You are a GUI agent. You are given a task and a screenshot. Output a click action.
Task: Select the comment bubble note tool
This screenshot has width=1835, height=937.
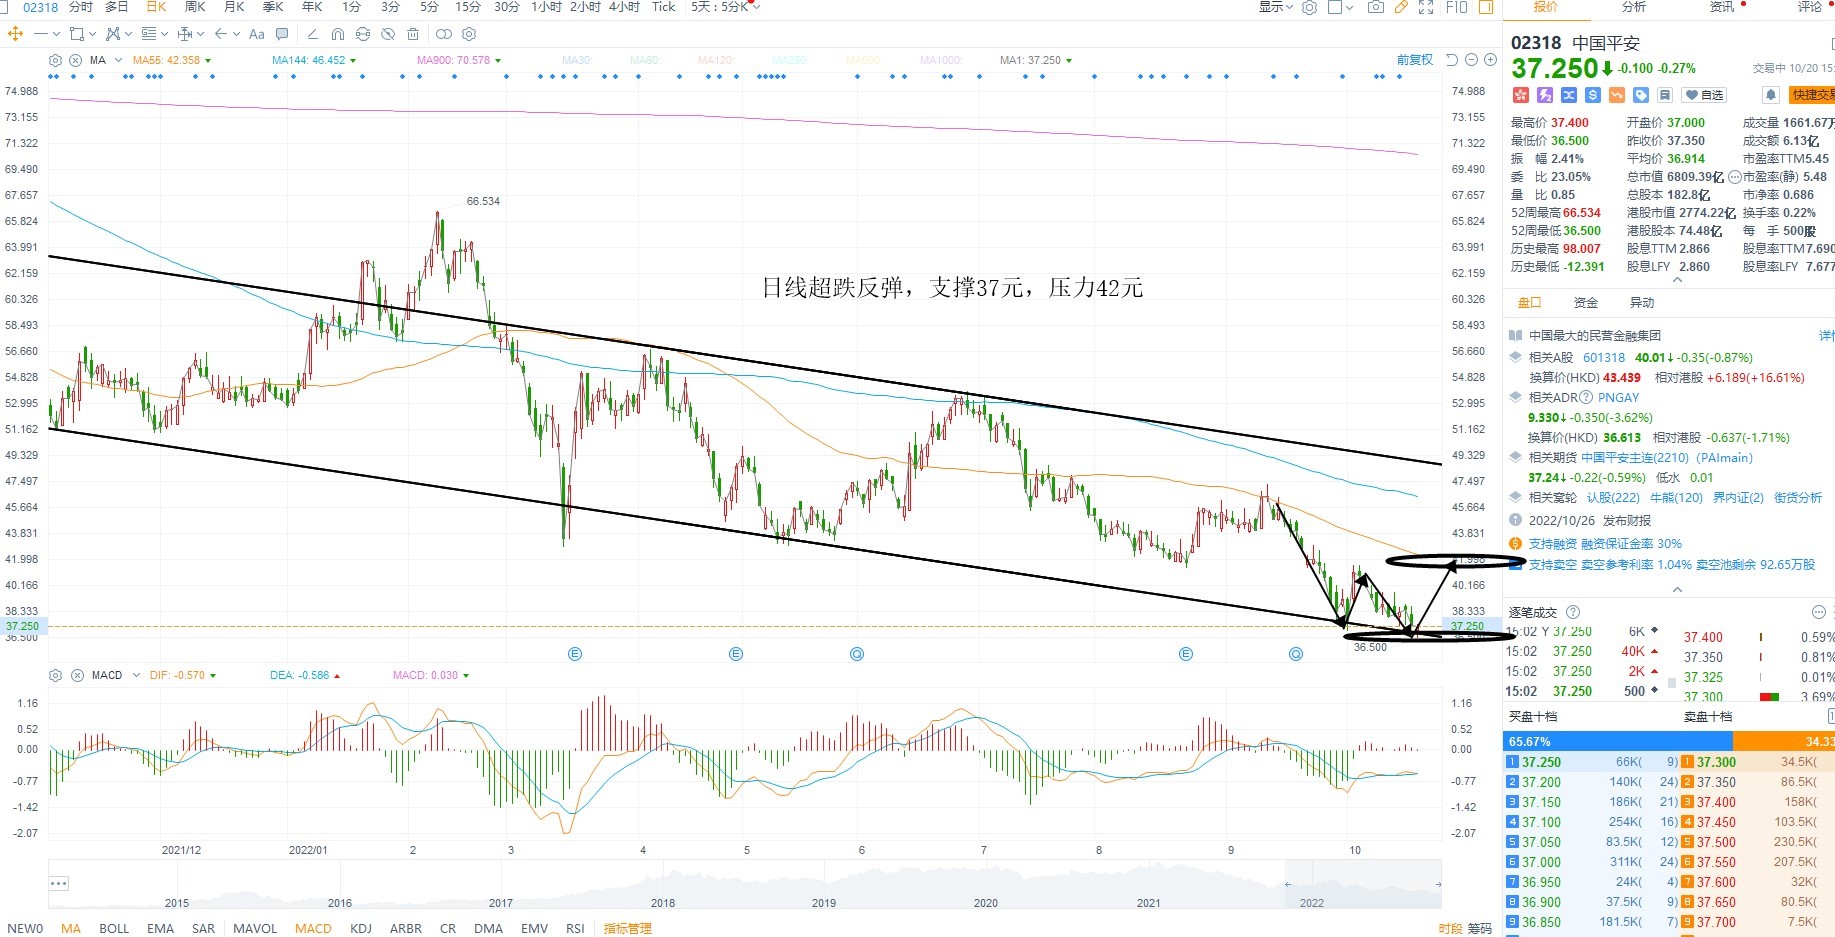[x=282, y=34]
